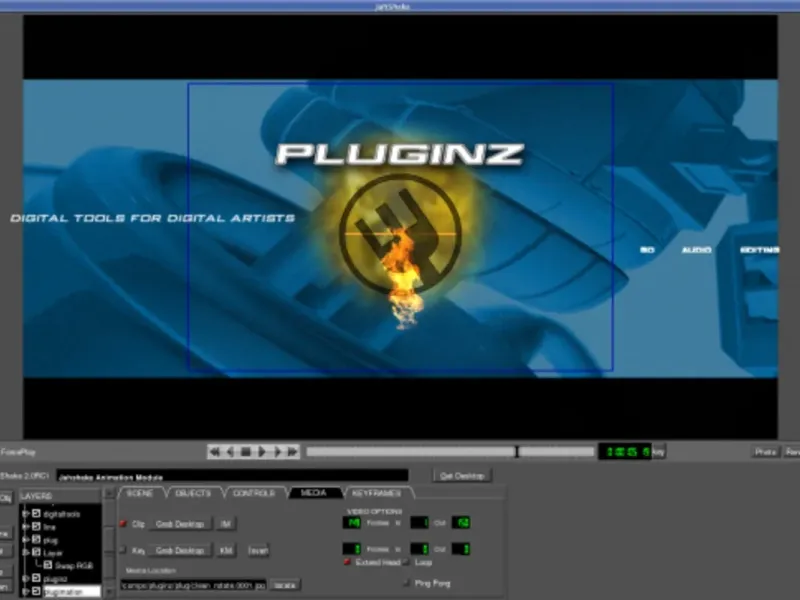
Task: Enable the Loop checkbox
Action: [407, 562]
